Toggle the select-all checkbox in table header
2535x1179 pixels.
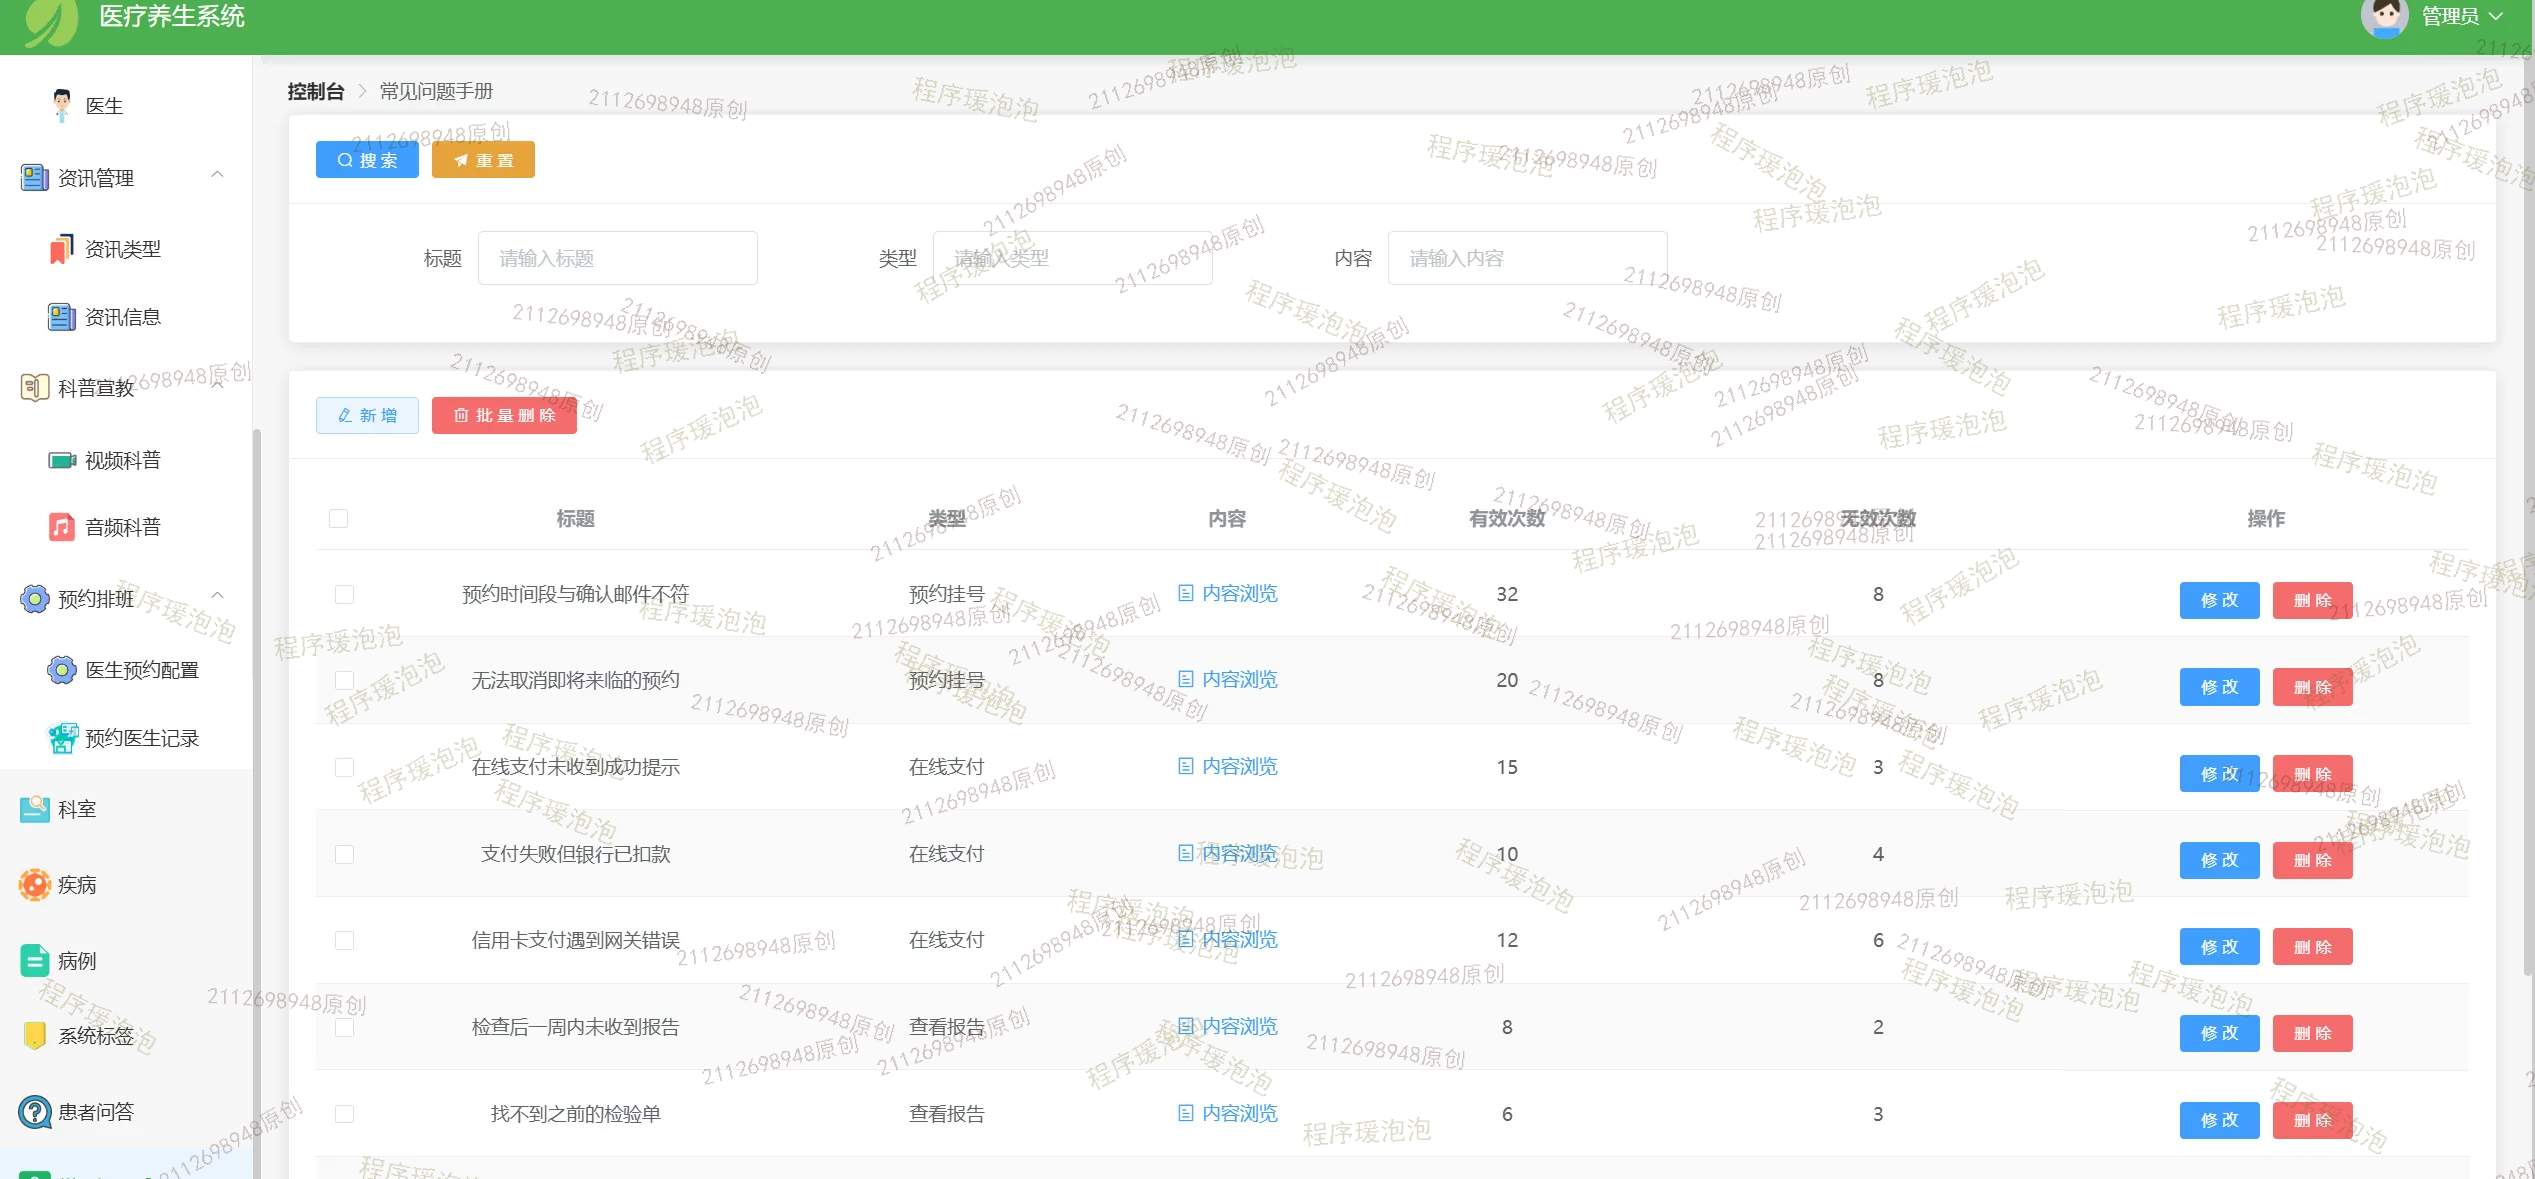(339, 519)
